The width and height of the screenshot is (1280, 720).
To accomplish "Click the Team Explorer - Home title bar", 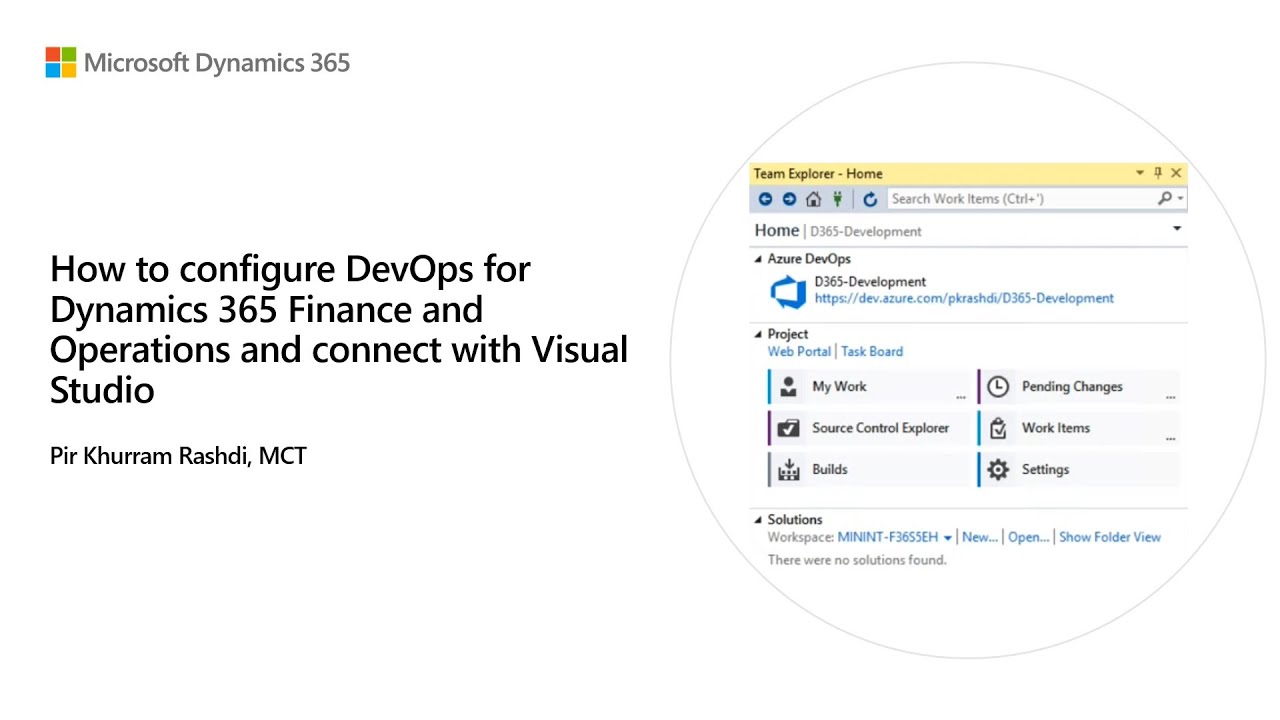I will (968, 173).
